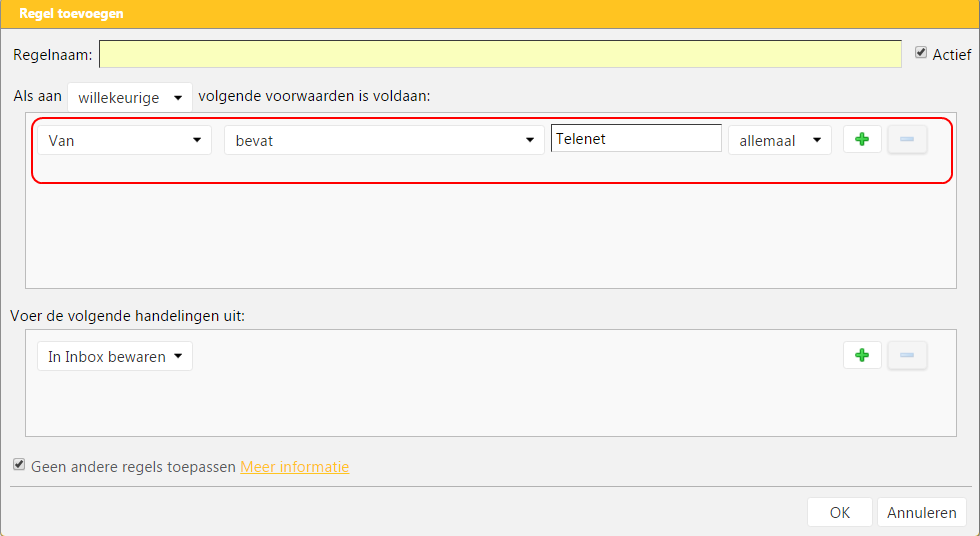Screen dimensions: 980x536
Task: Open the 'willekeurige' condition match dropdown
Action: point(130,97)
